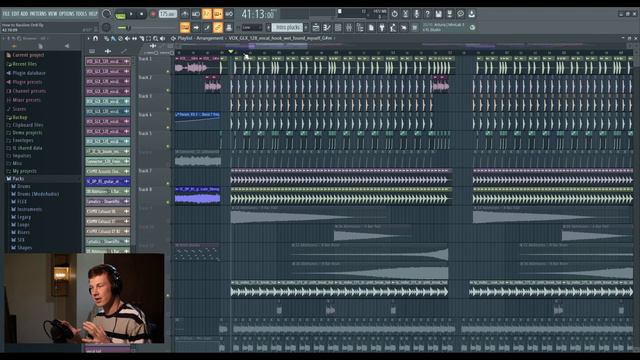Toggle typing keyboard to piano icon
640x360 pixels.
[185, 27]
